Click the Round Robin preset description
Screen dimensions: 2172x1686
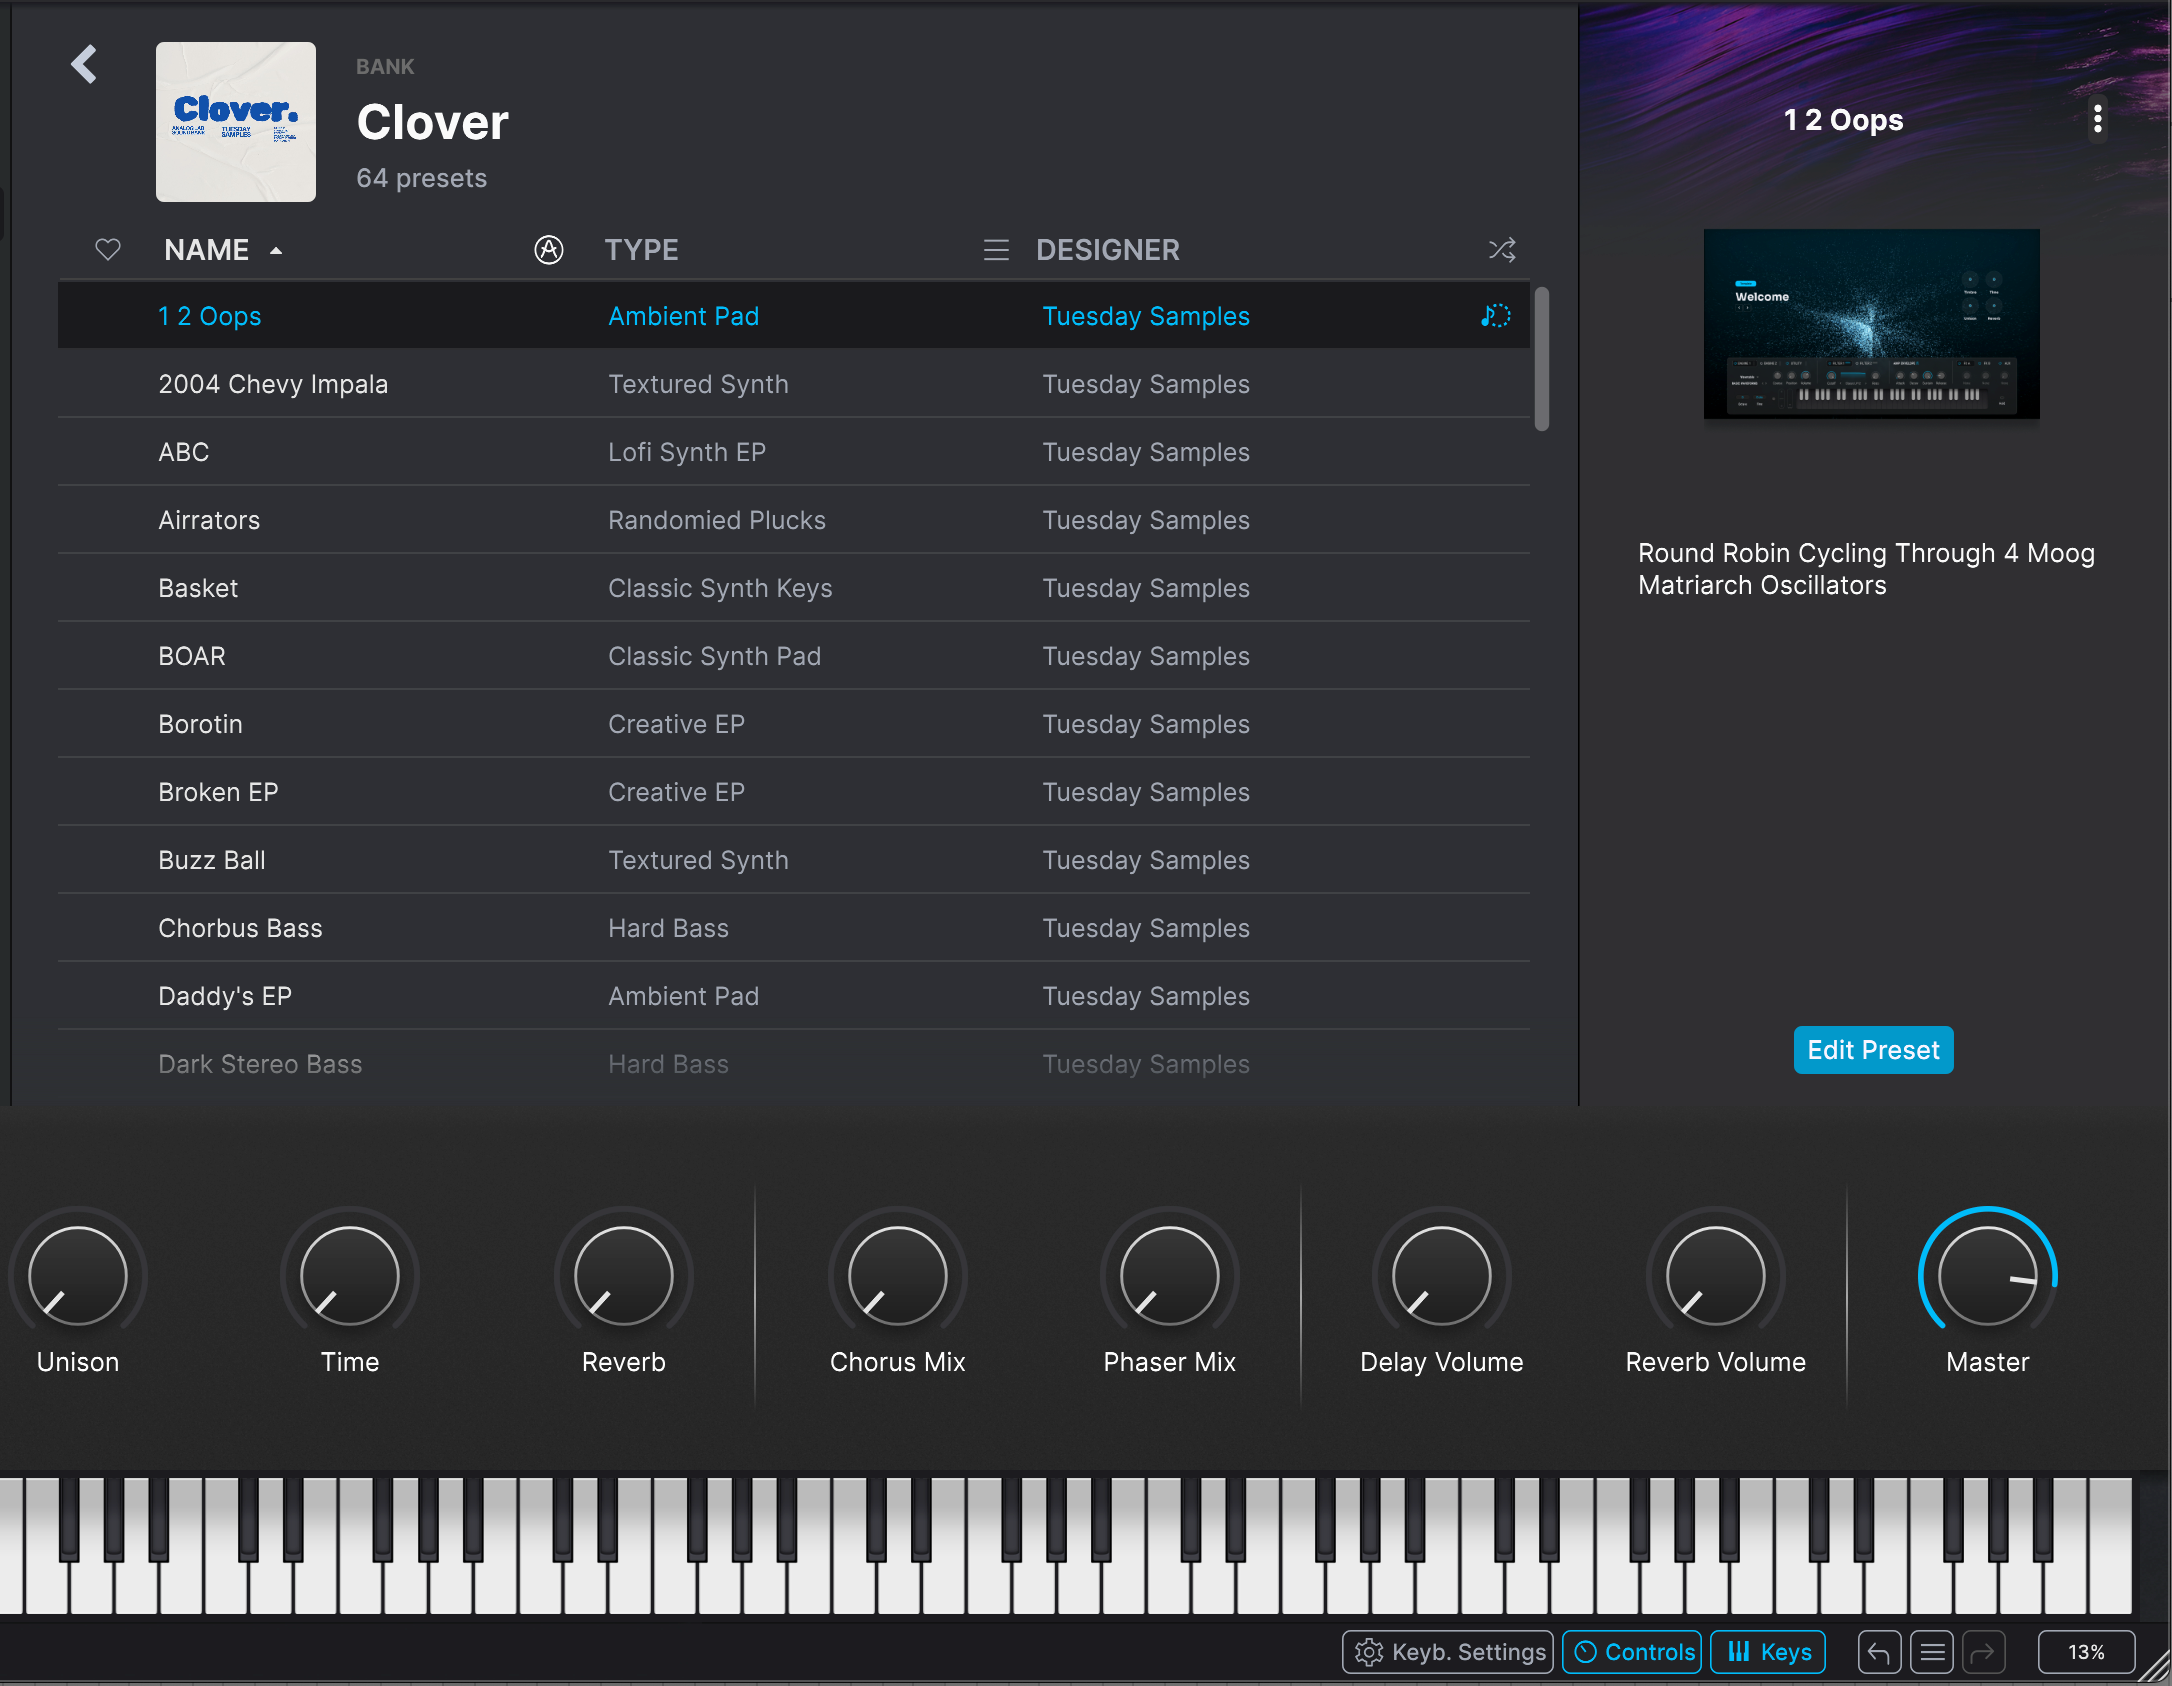coord(1866,569)
